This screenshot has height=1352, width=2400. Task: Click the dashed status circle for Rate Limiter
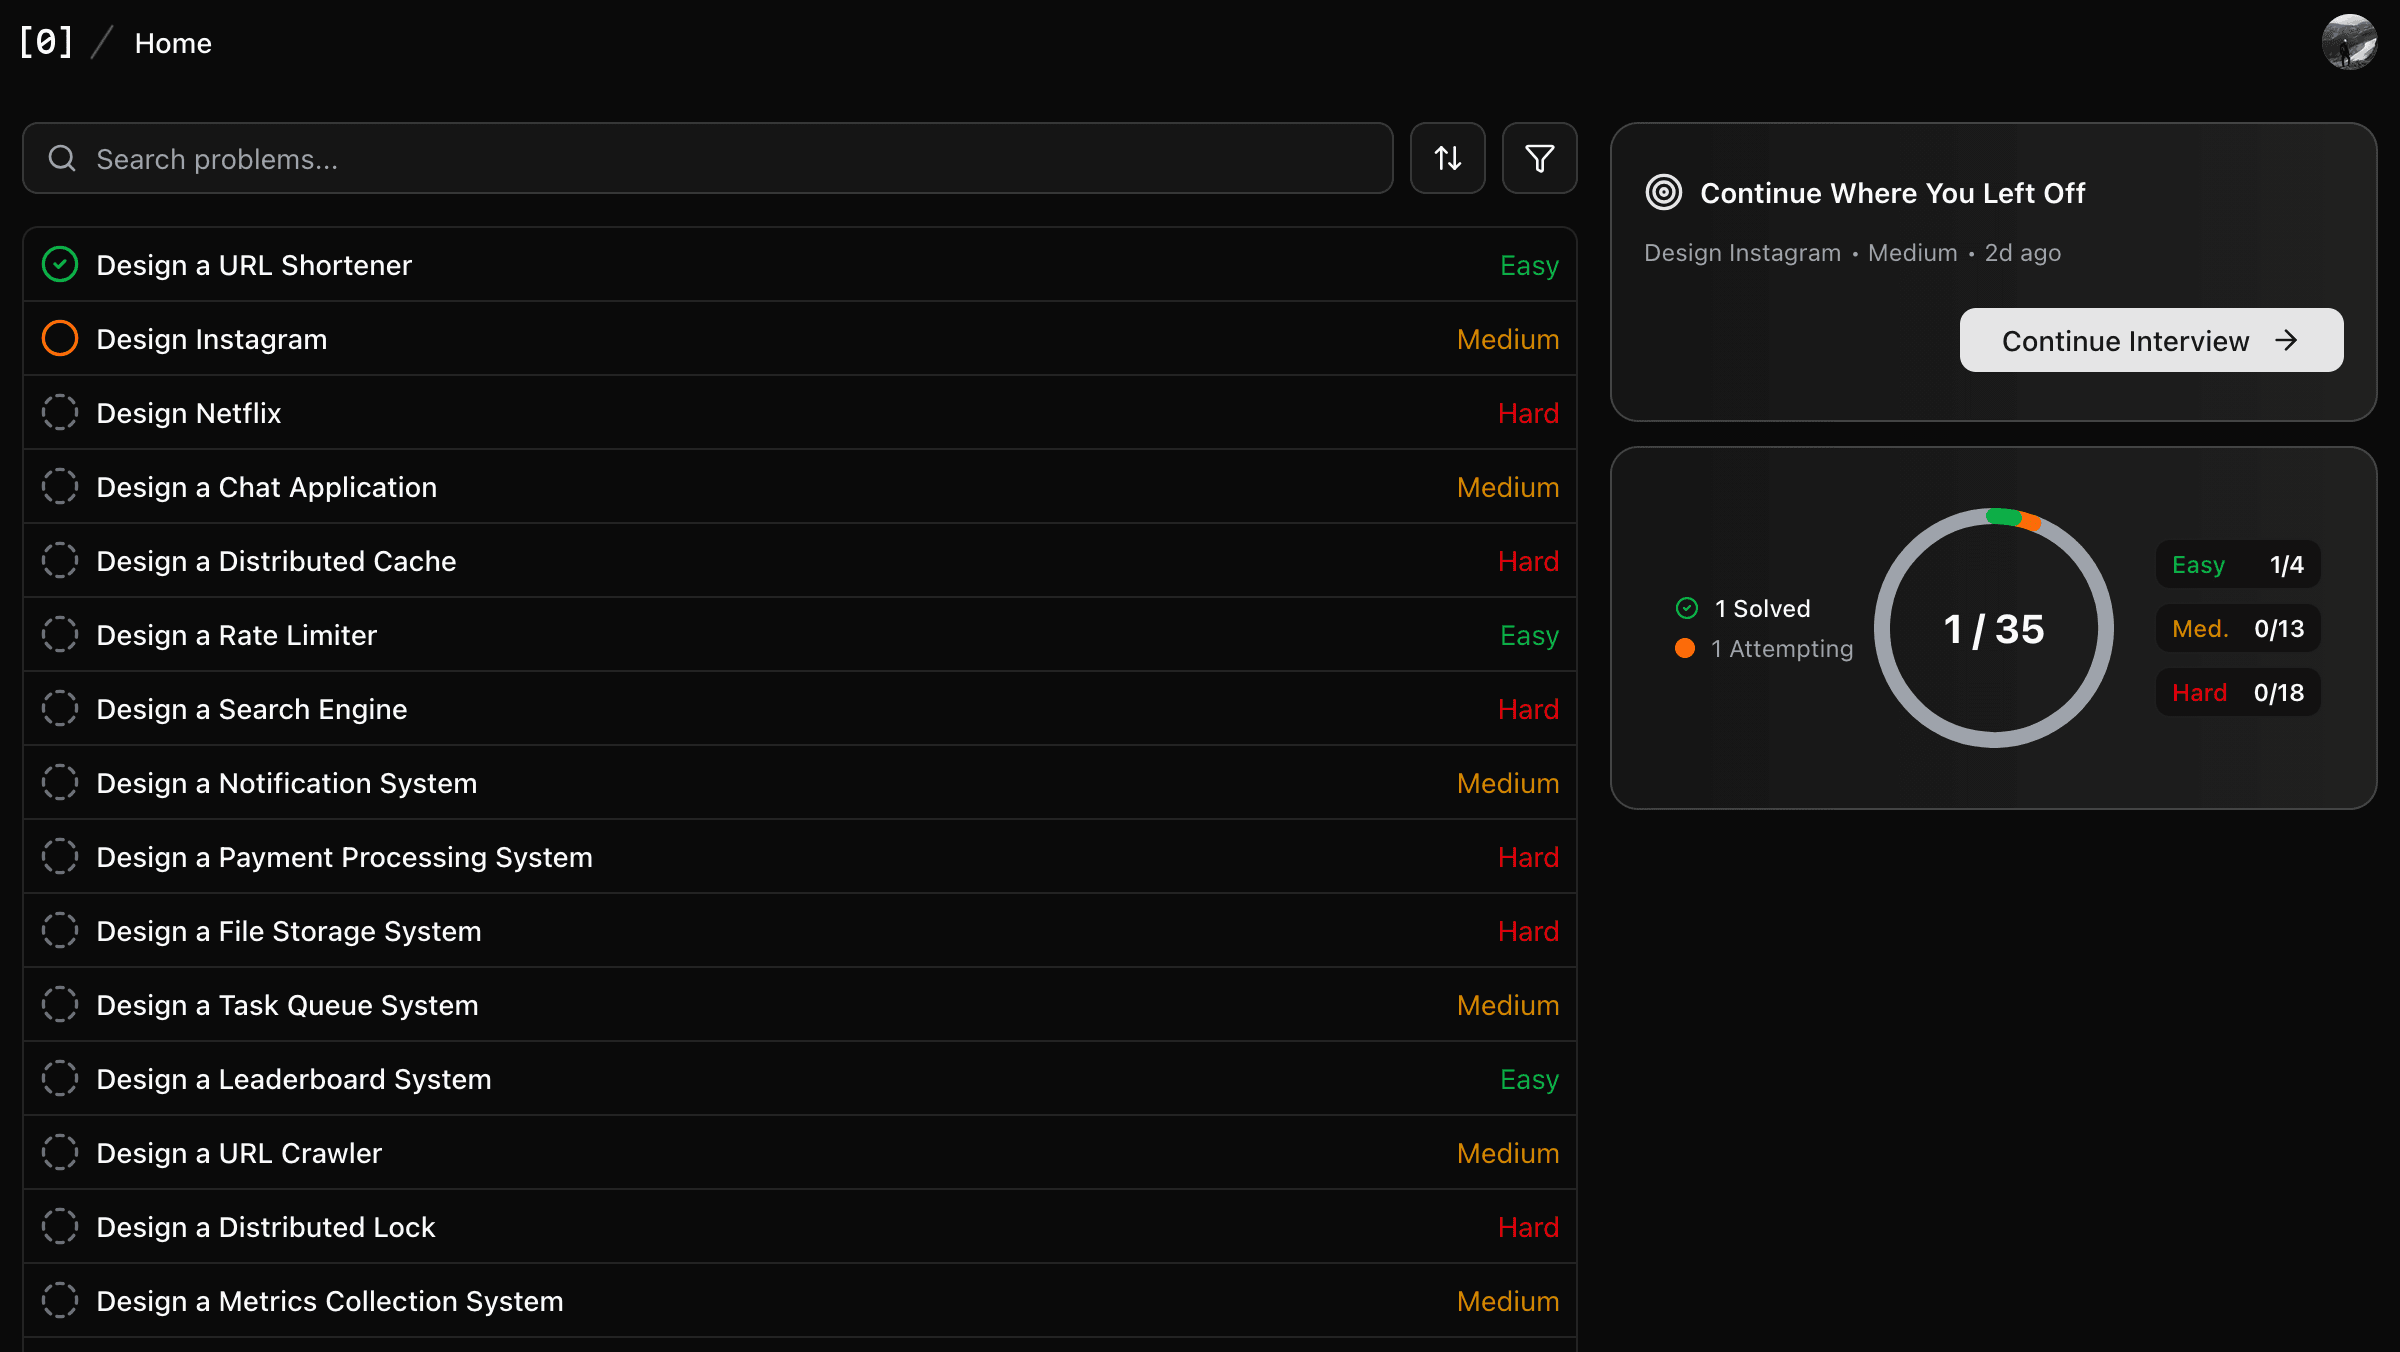tap(60, 635)
